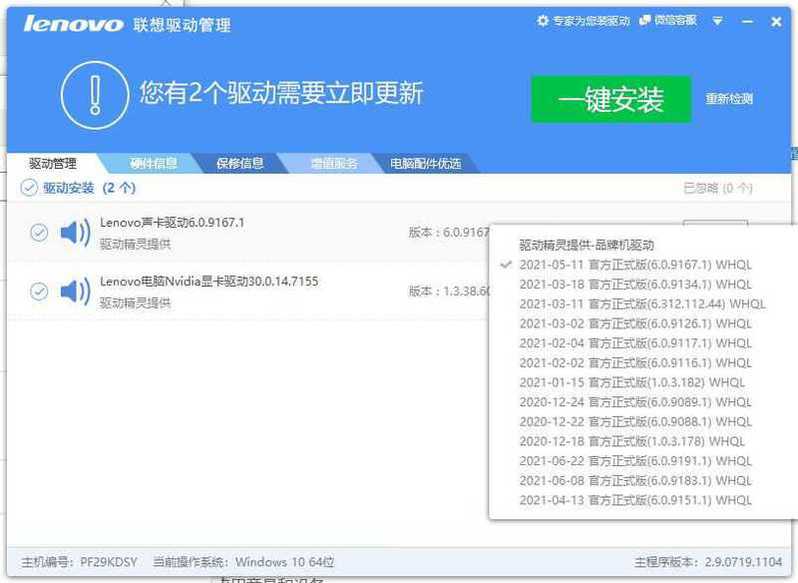Switch to the 驱动管理 tab
The width and height of the screenshot is (798, 583).
tap(52, 163)
